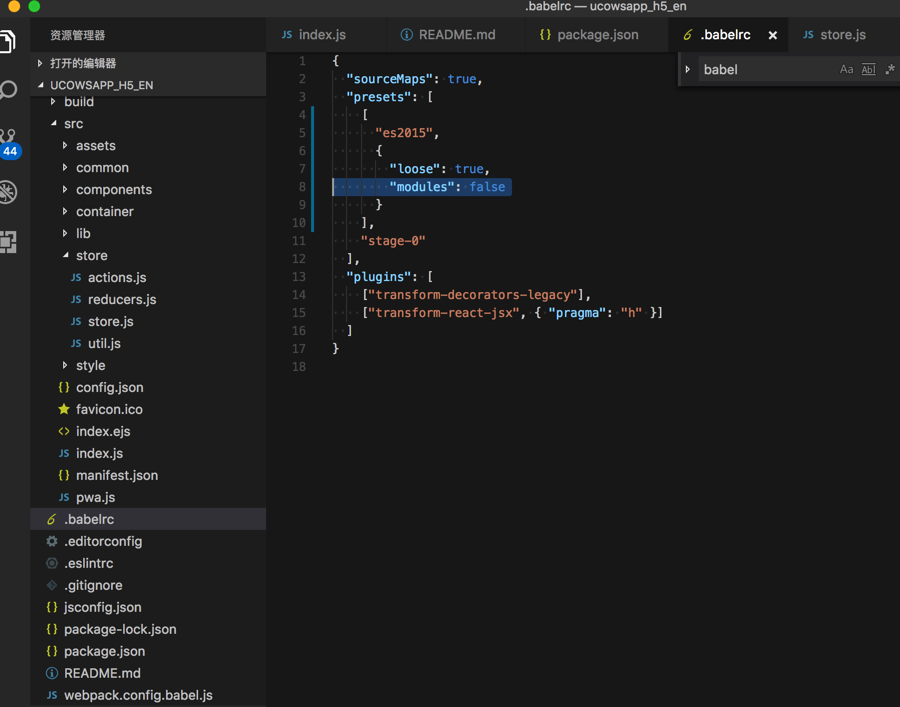
Task: Click the gear icon beside .editorconfig
Action: pos(52,541)
